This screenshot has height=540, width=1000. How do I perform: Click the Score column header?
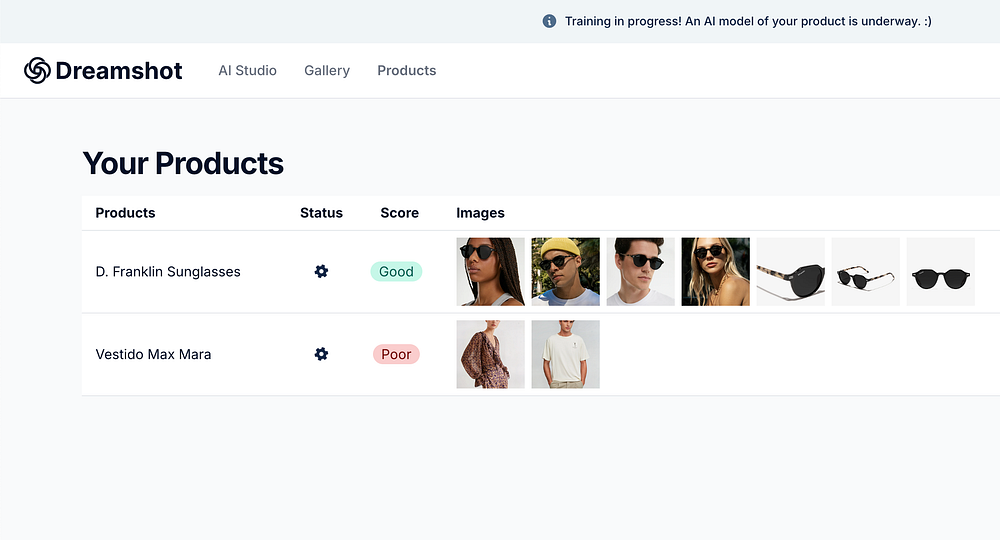pos(399,213)
